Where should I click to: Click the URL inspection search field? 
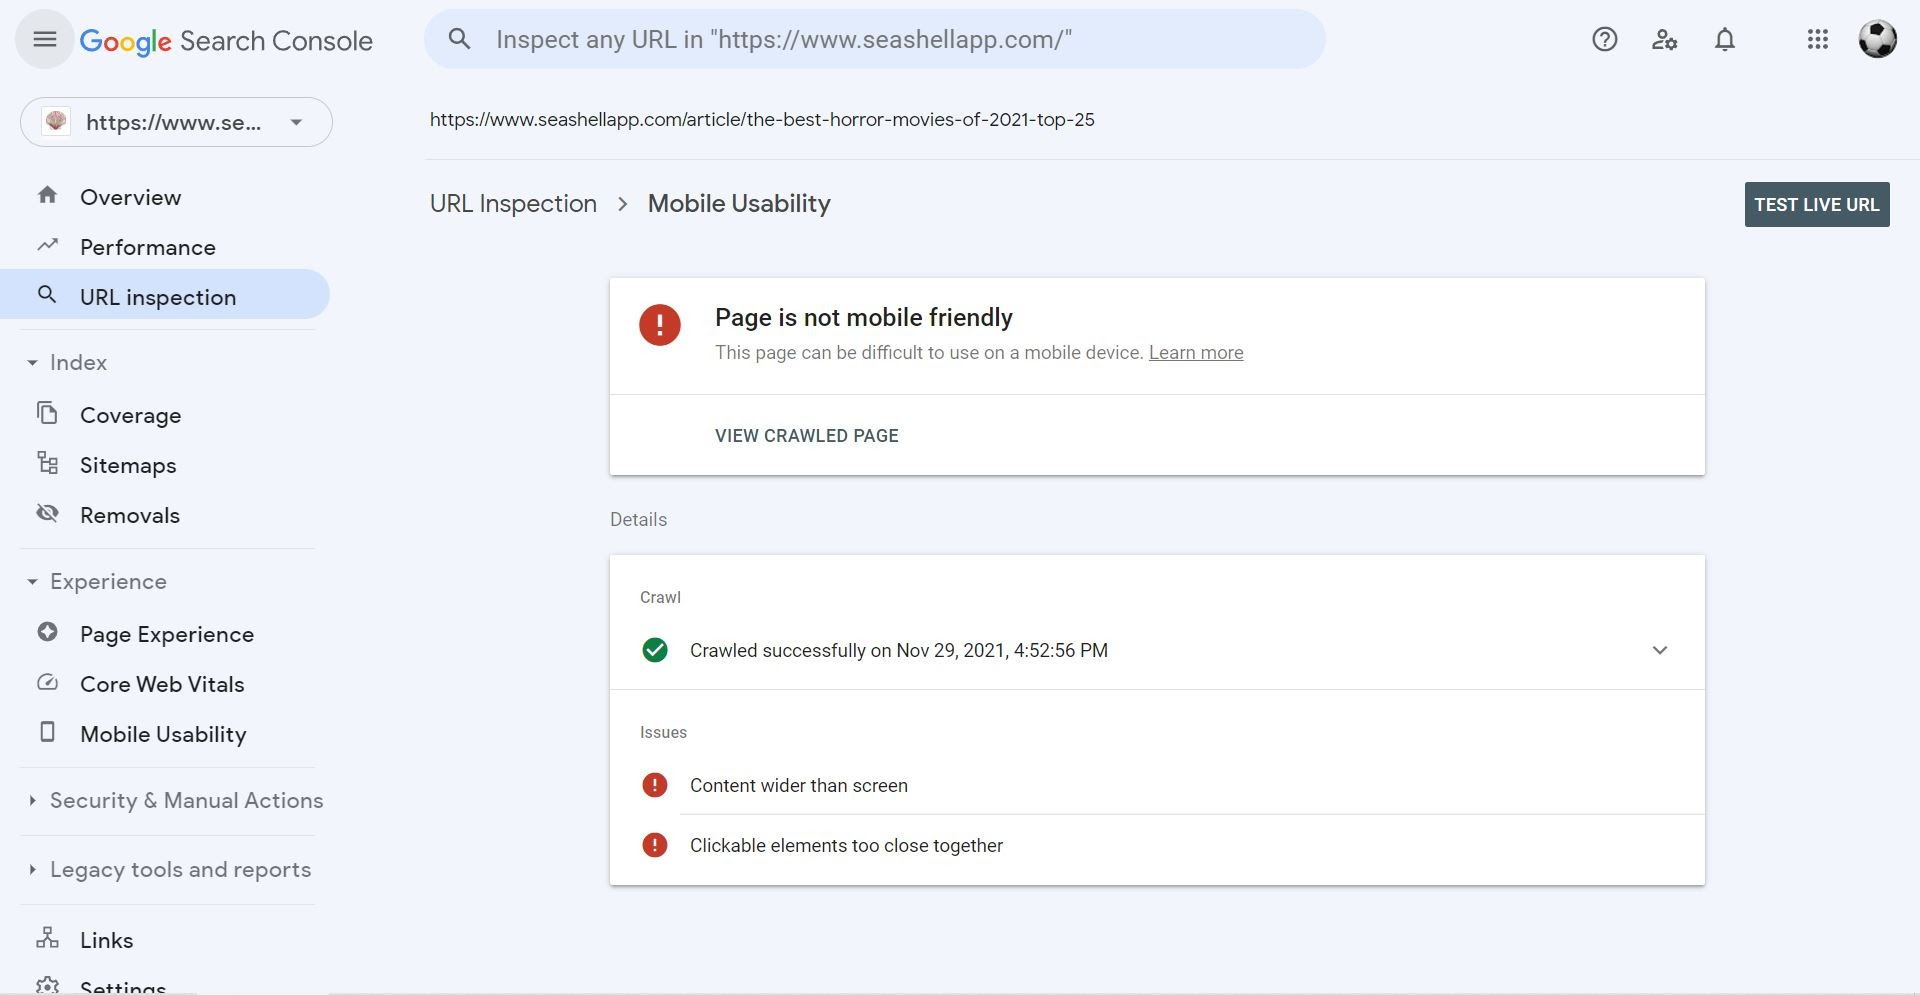pyautogui.click(x=875, y=39)
